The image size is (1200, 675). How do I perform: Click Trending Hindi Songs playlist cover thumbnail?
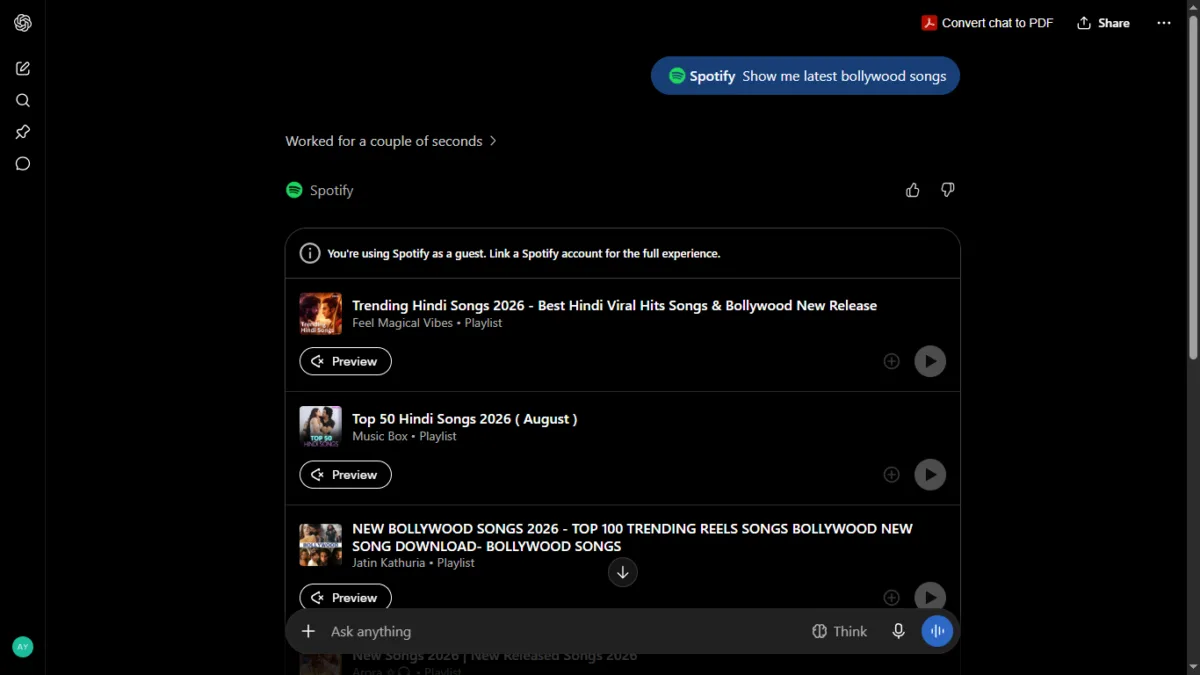[x=321, y=314]
